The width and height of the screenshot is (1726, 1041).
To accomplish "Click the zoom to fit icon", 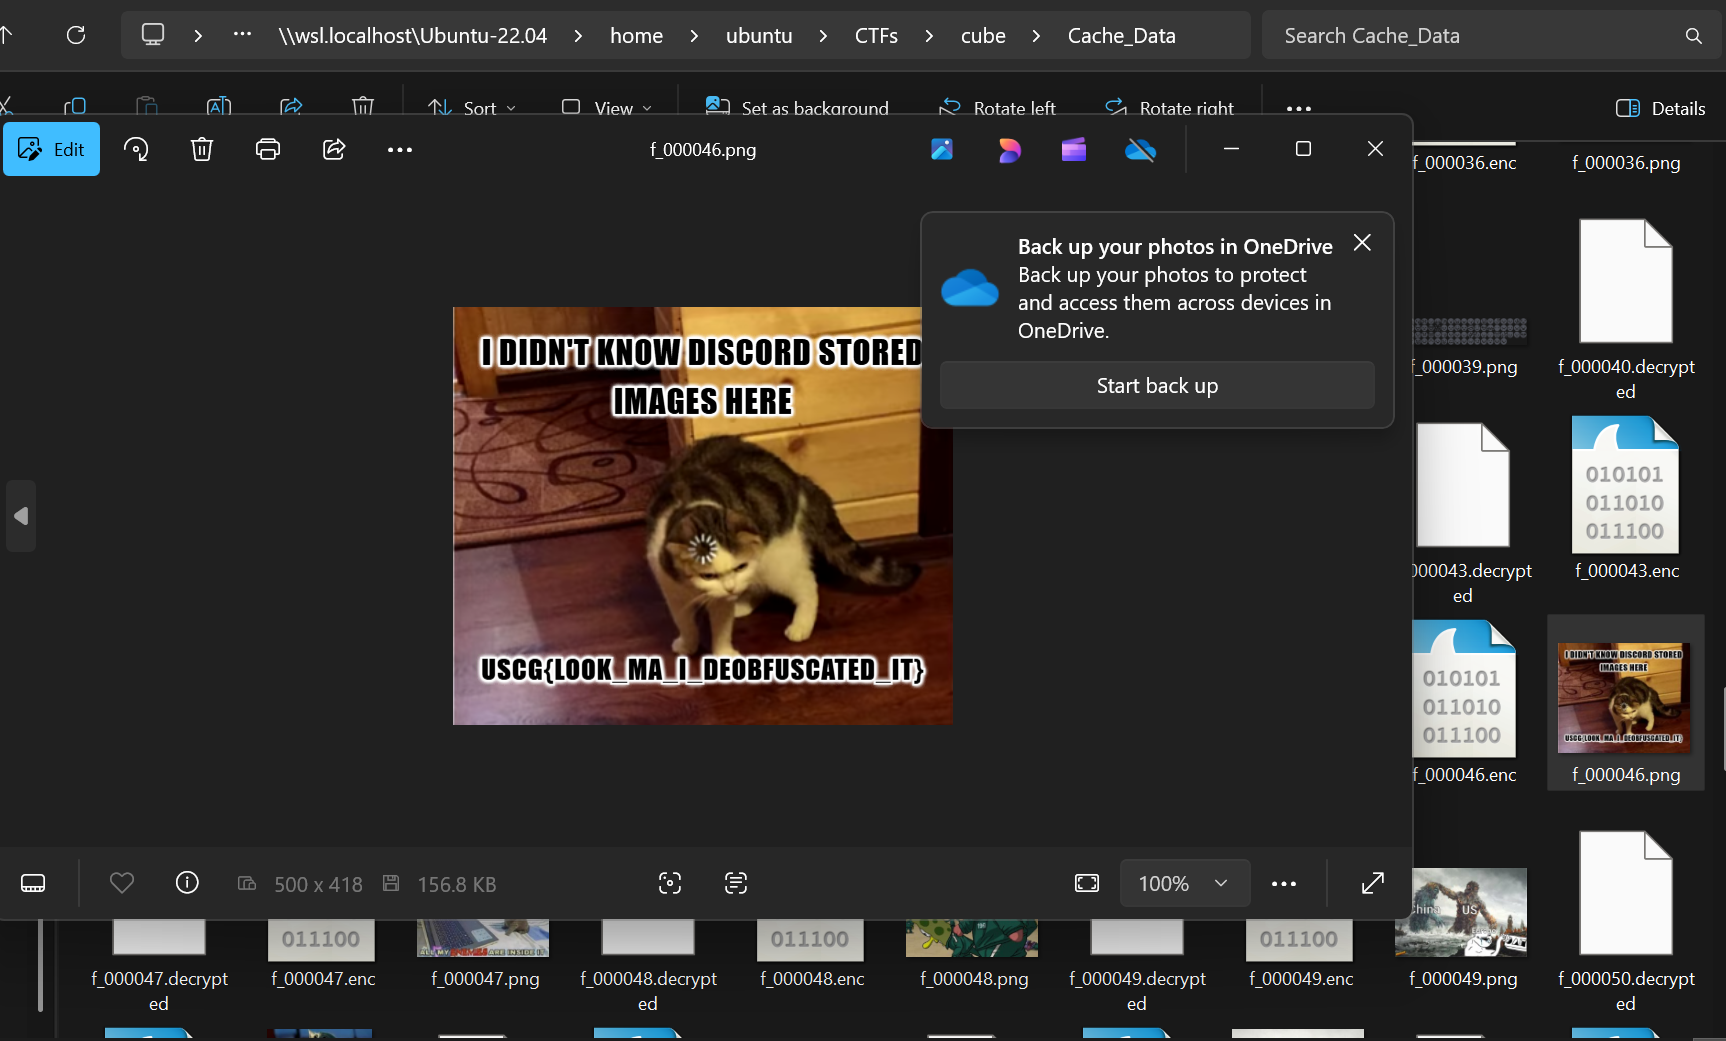I will (x=1087, y=883).
